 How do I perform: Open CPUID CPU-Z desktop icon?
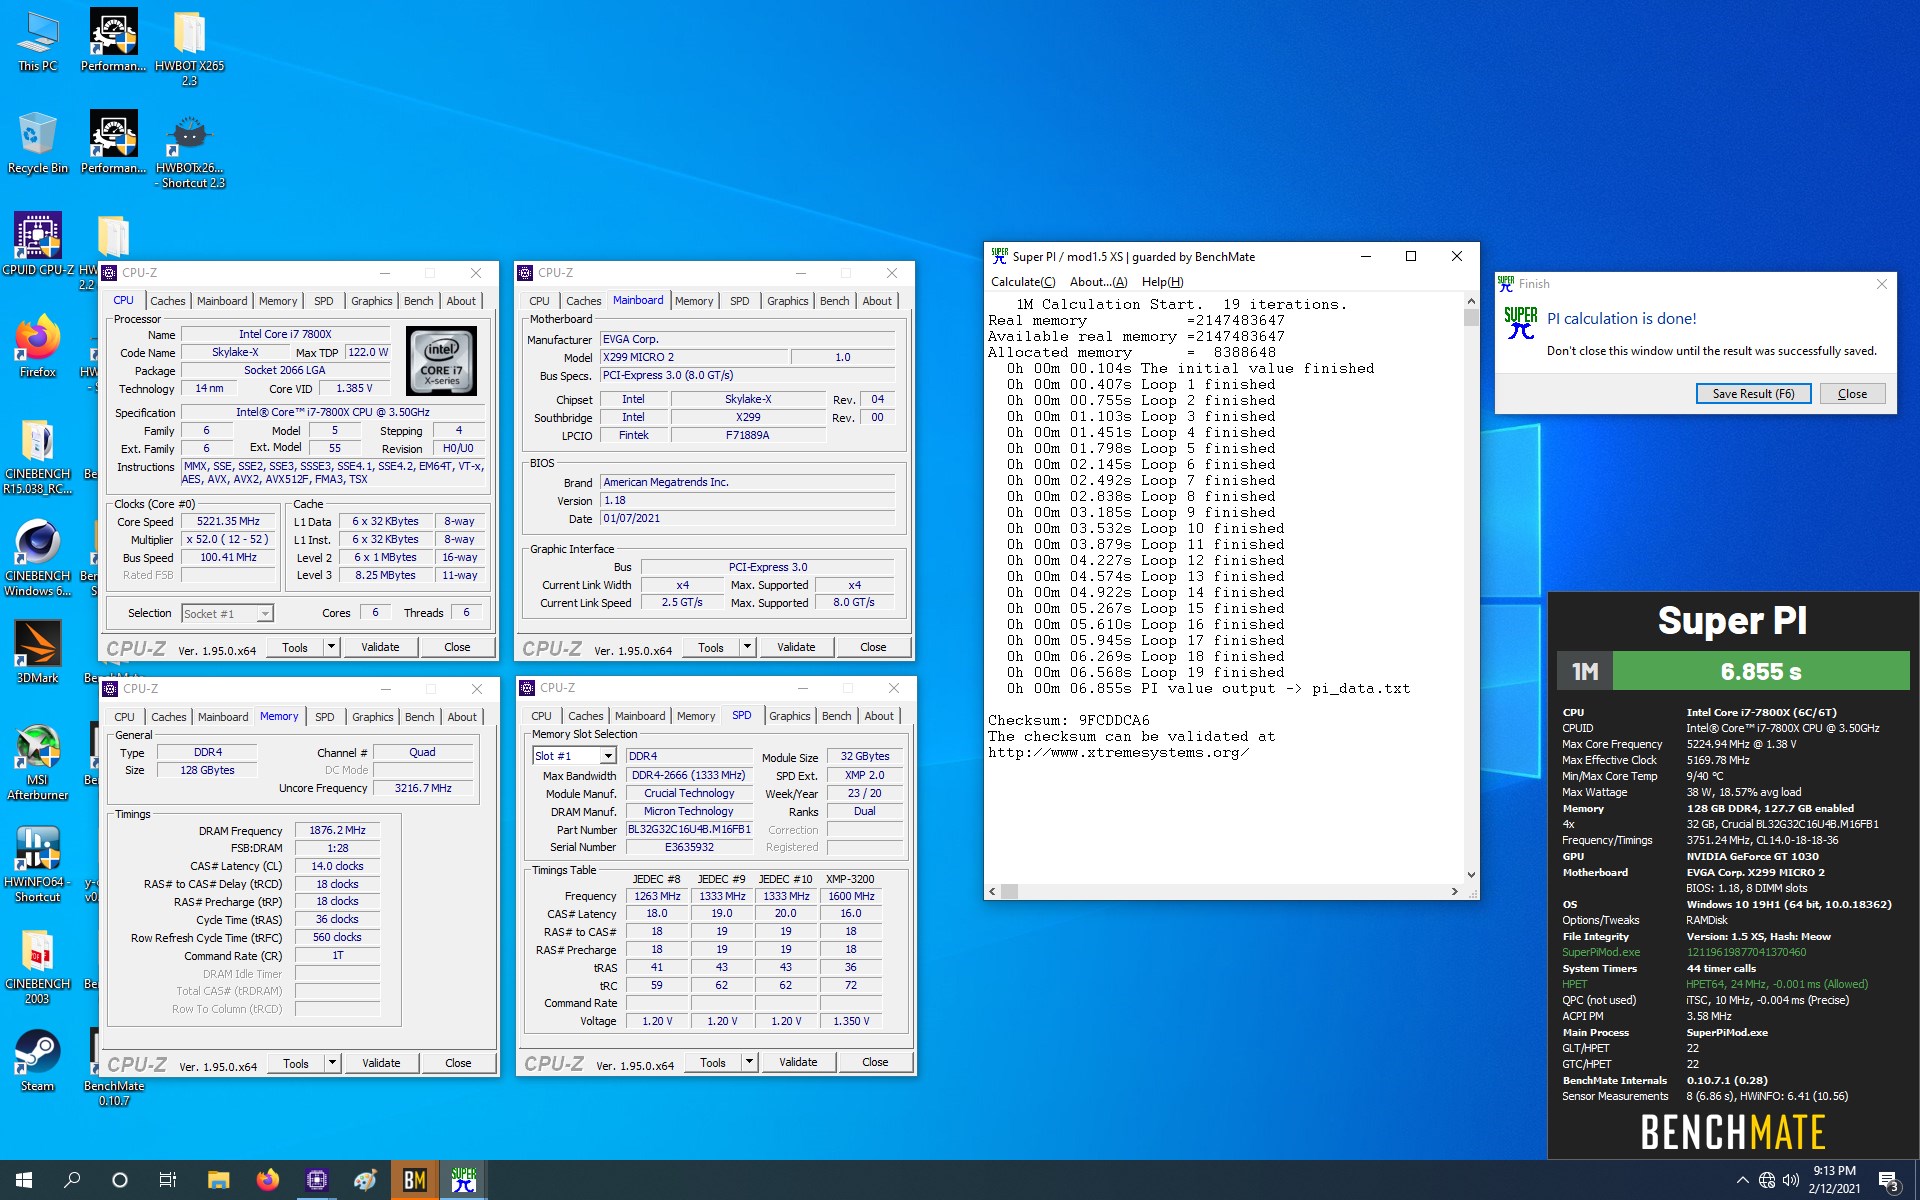(x=38, y=245)
